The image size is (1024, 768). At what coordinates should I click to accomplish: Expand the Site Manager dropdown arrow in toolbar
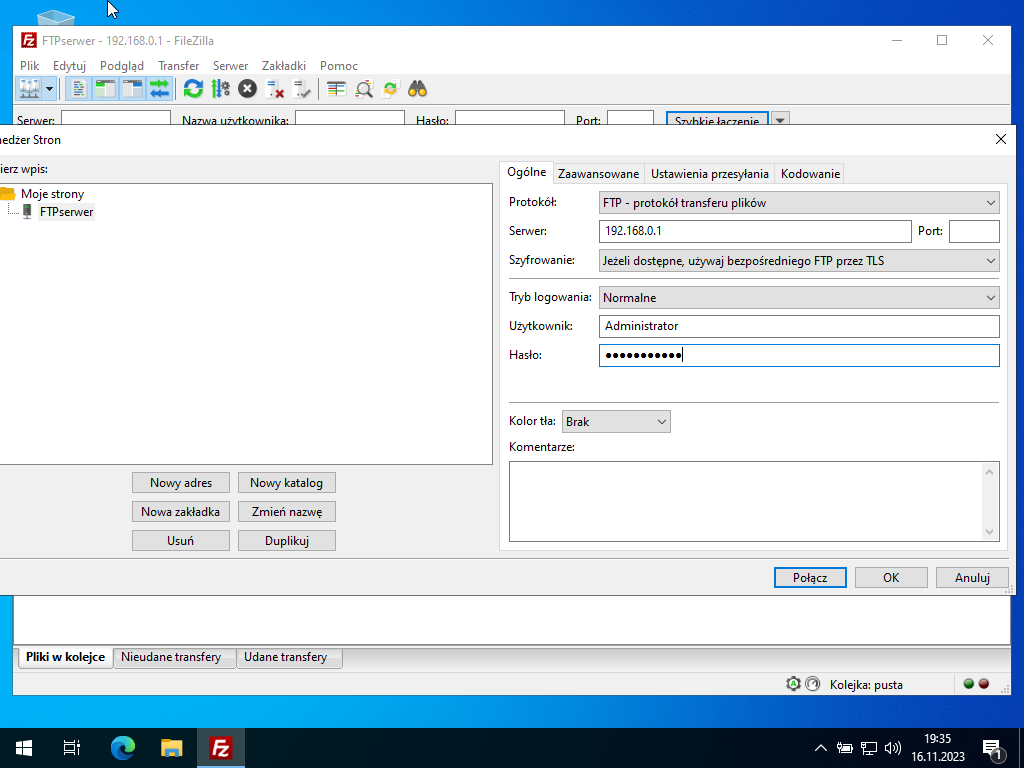tap(49, 89)
